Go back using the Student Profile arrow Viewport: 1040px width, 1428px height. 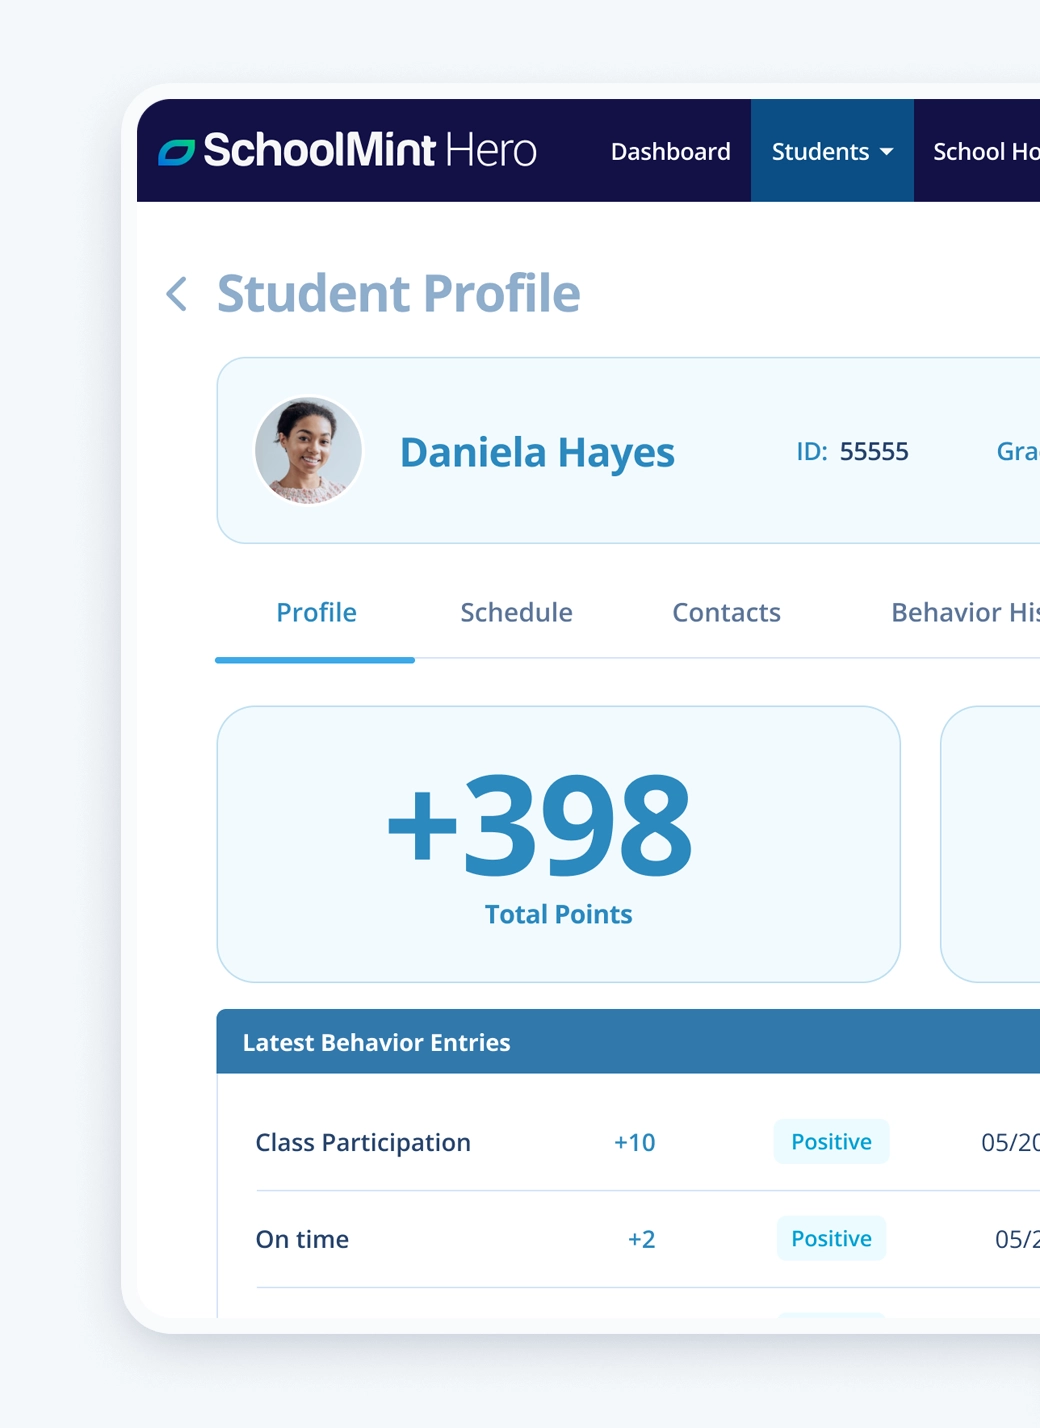click(x=177, y=294)
